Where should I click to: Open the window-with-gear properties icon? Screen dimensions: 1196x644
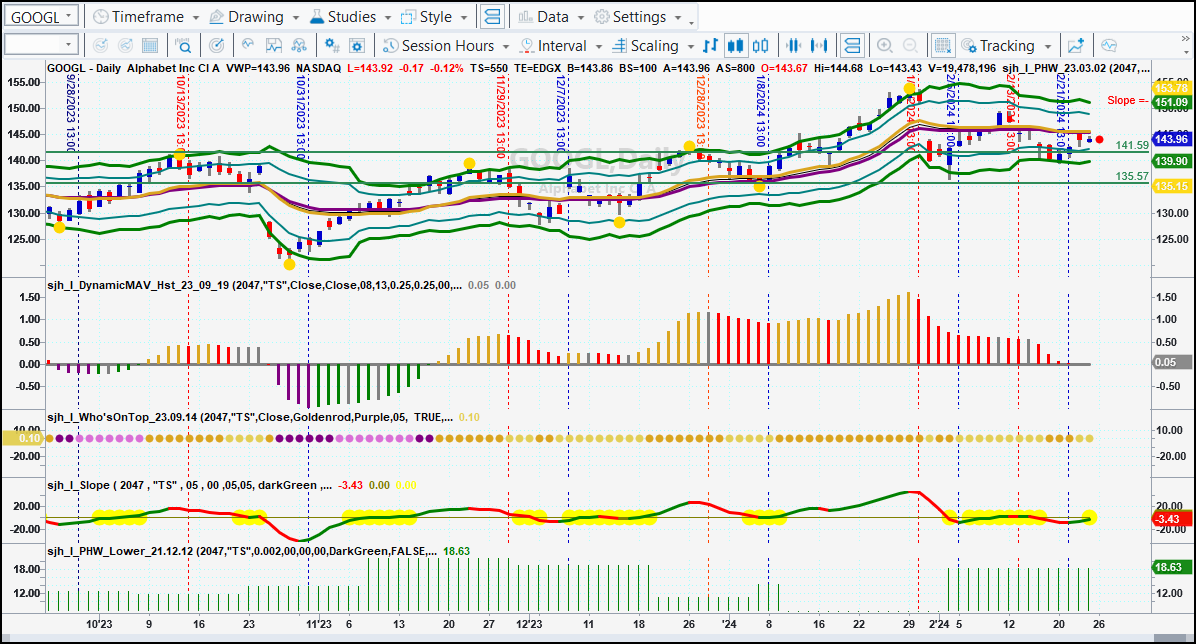click(x=357, y=46)
